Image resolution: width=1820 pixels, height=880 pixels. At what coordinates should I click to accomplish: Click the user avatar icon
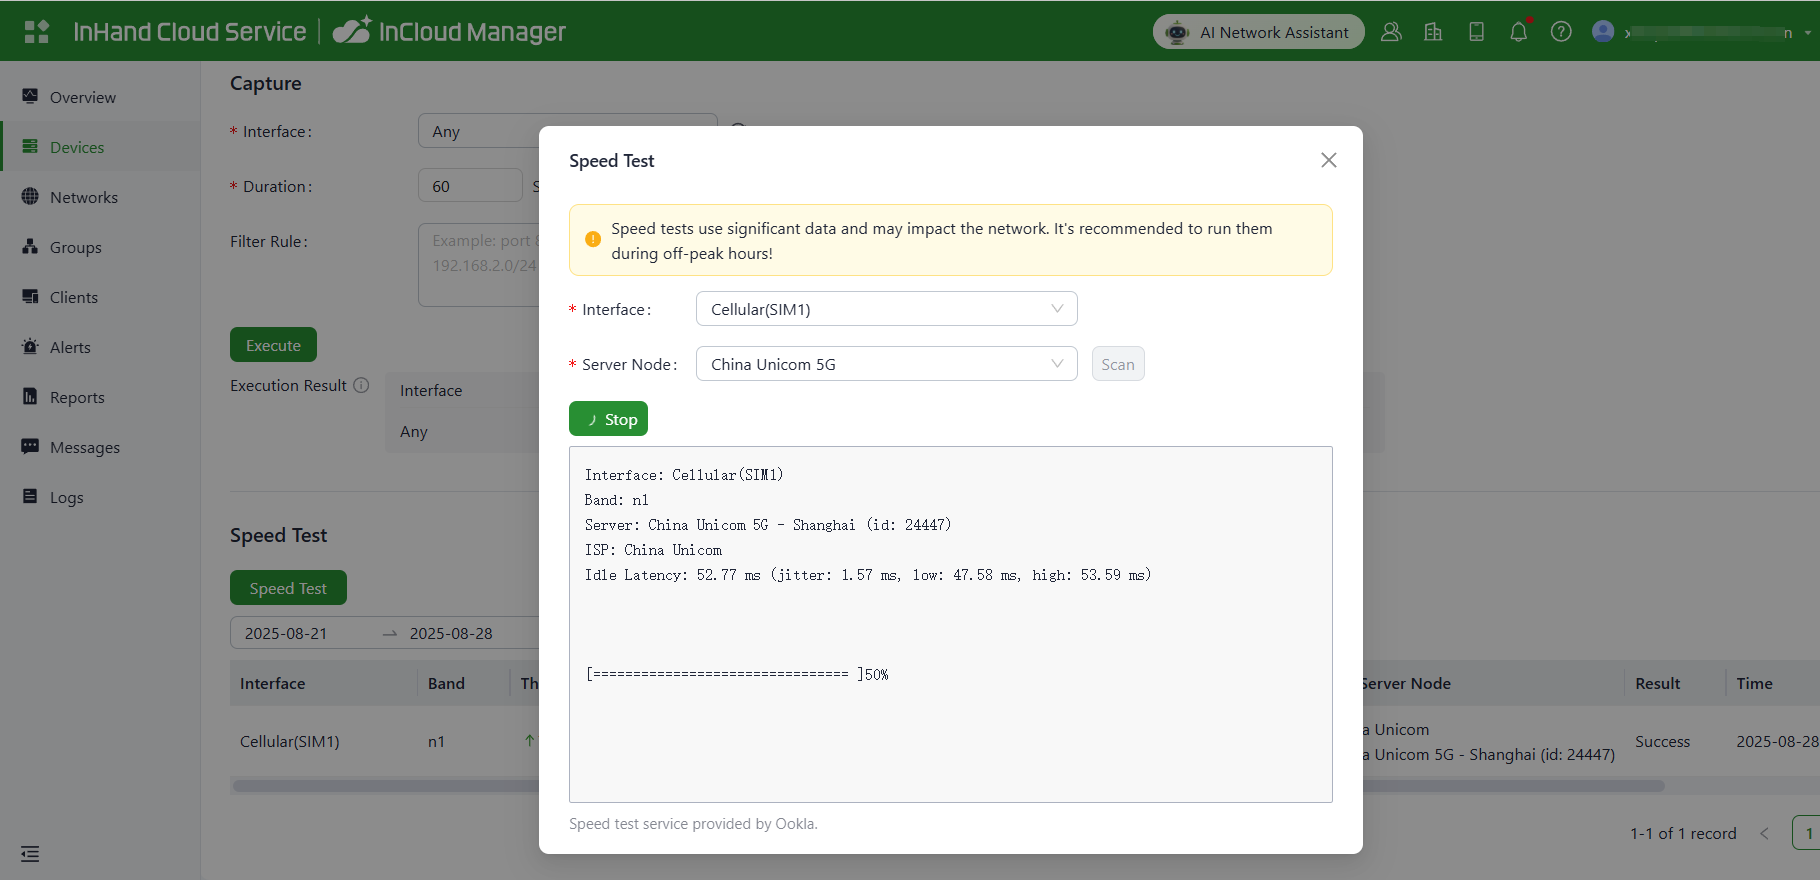click(1602, 32)
